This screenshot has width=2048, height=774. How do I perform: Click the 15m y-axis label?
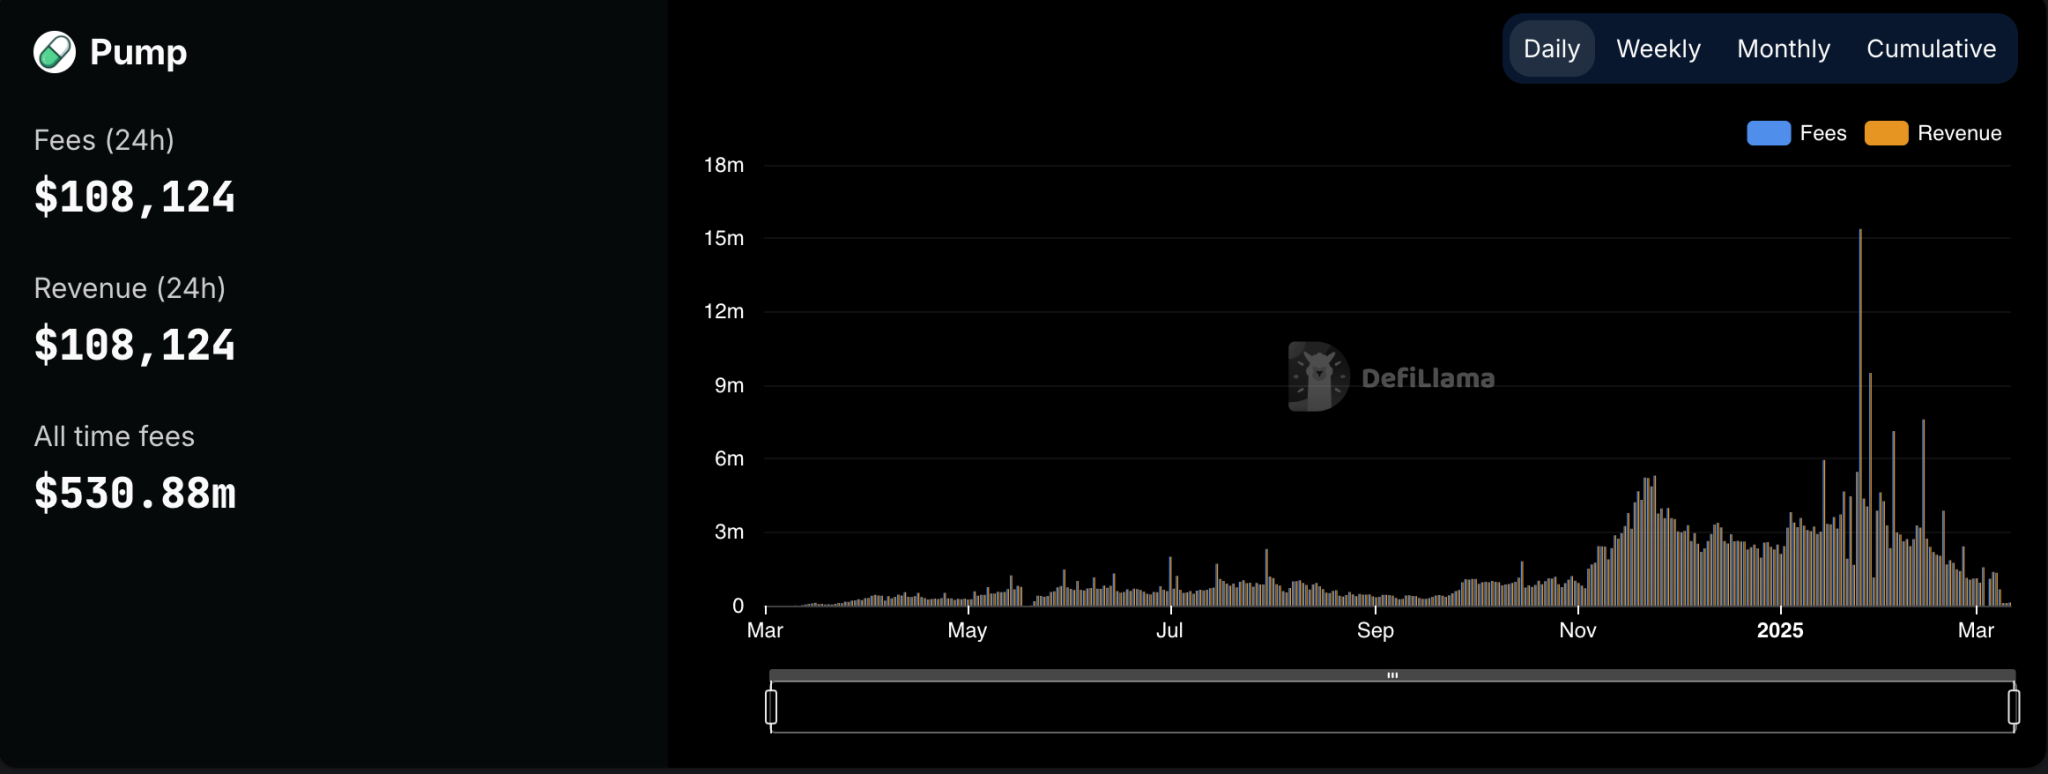point(724,238)
